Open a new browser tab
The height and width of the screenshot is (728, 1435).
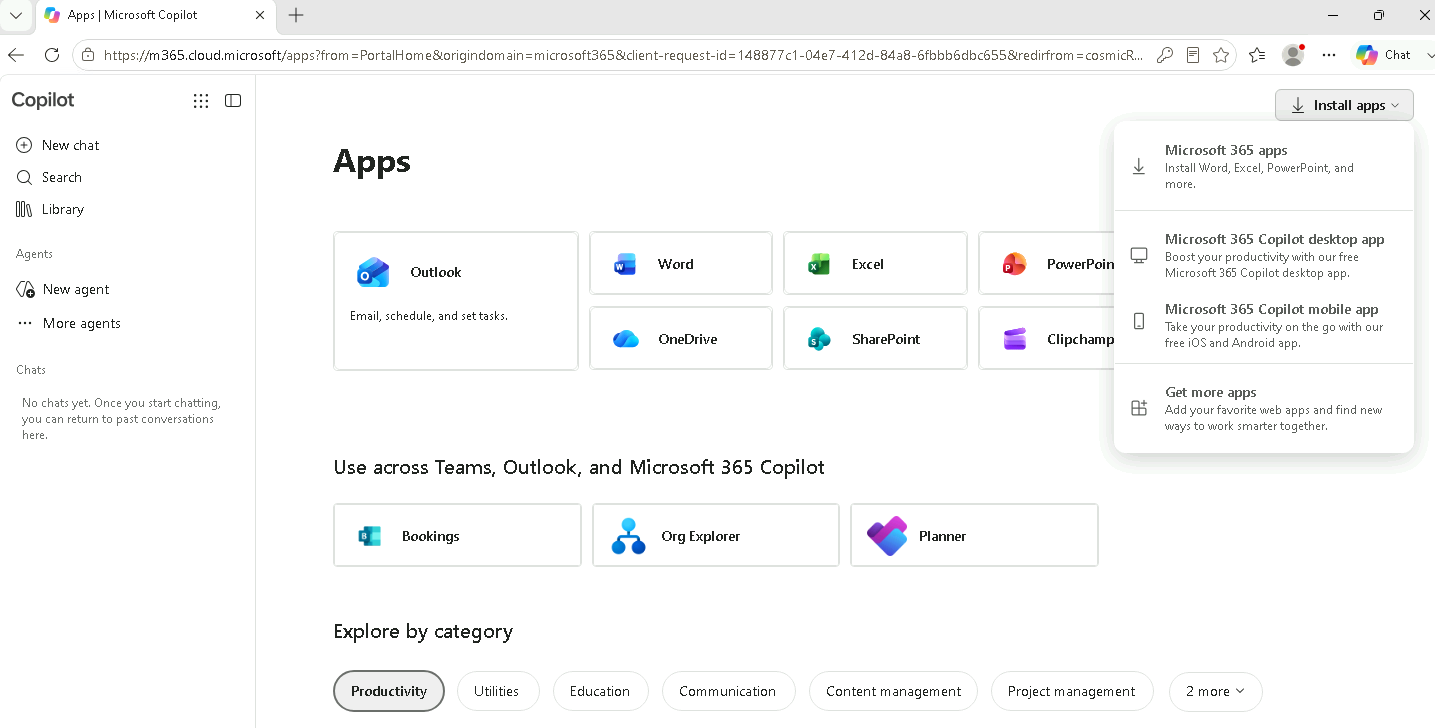point(296,15)
